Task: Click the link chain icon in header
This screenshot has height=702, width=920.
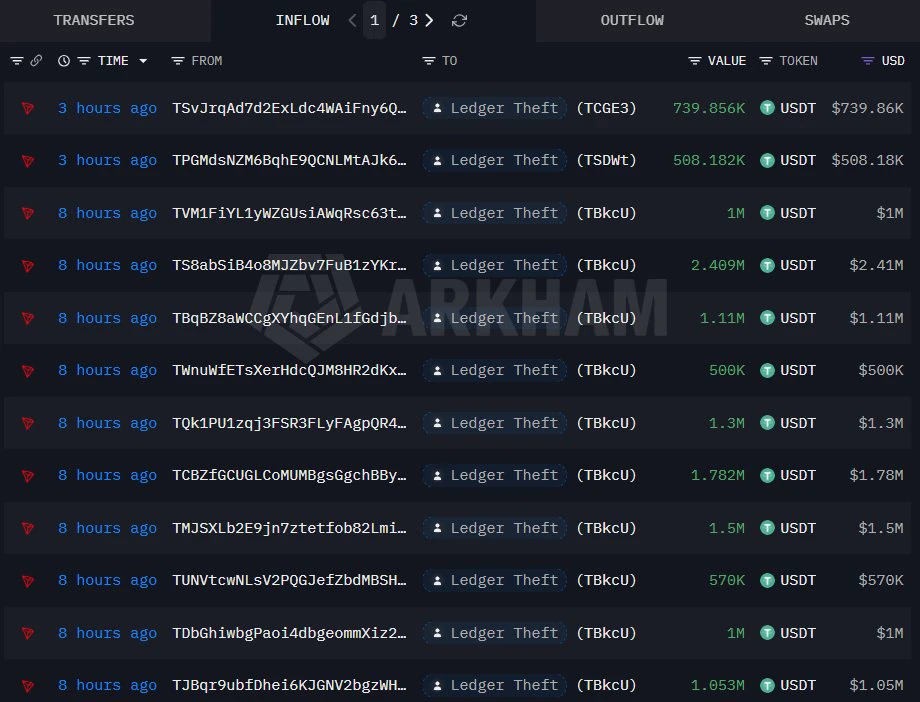Action: pyautogui.click(x=36, y=60)
